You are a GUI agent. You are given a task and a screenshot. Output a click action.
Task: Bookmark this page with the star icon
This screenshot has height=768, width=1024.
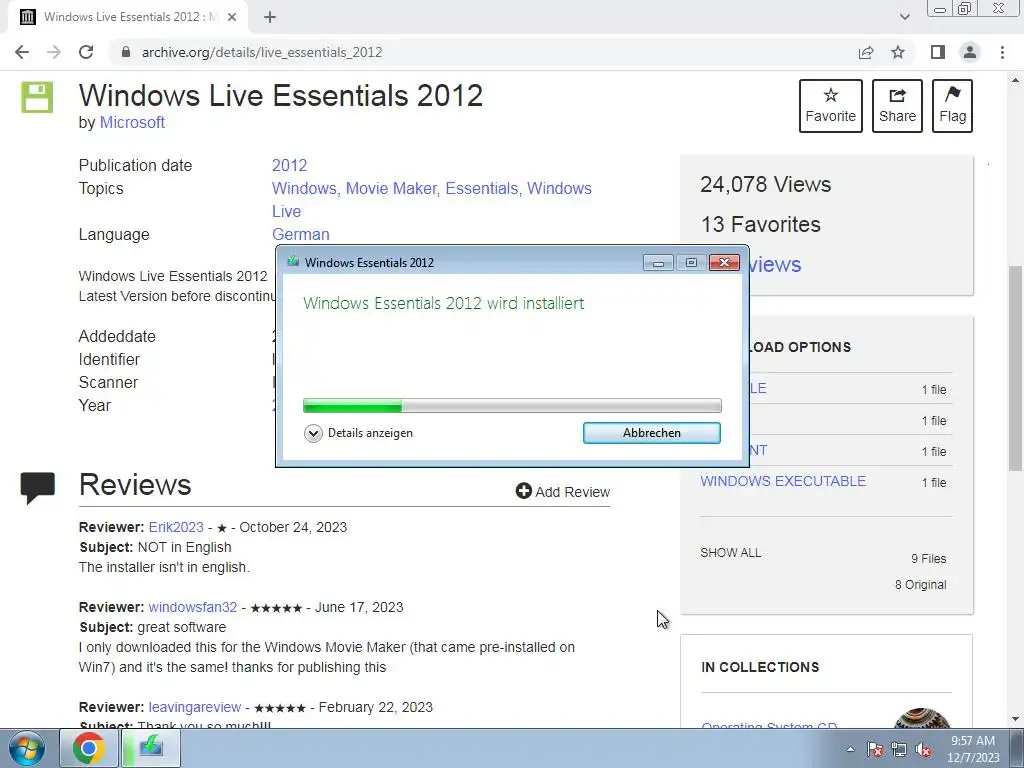[x=898, y=52]
